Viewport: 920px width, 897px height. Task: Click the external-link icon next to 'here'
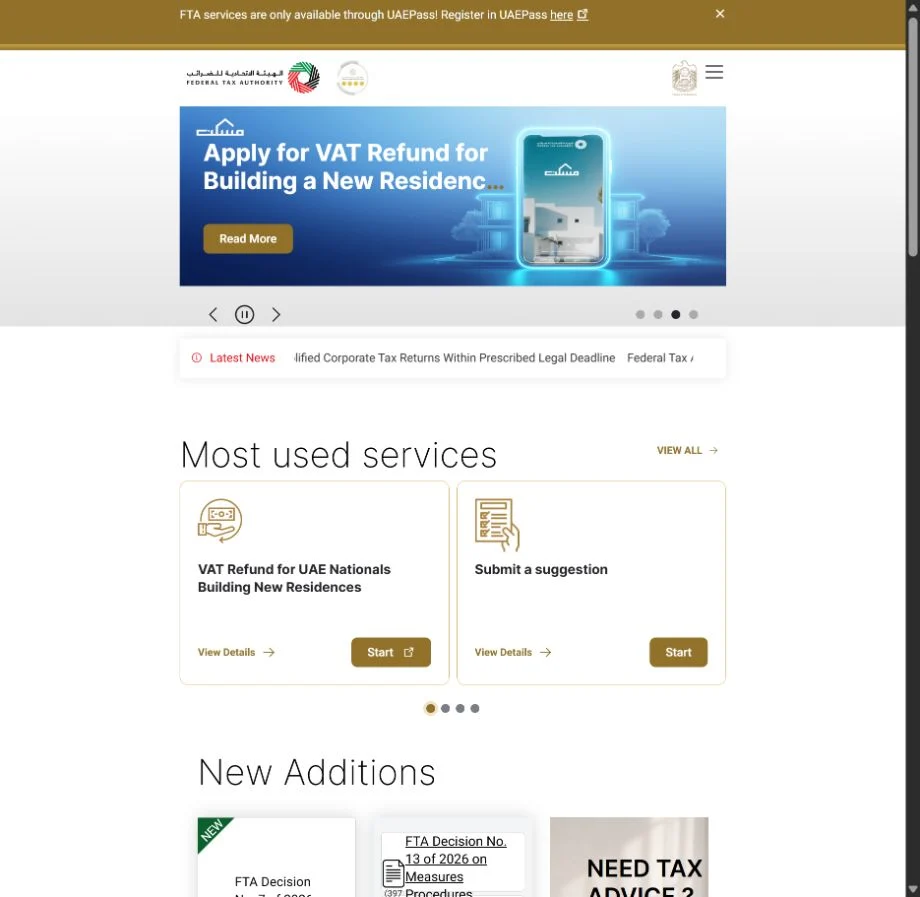pyautogui.click(x=583, y=15)
